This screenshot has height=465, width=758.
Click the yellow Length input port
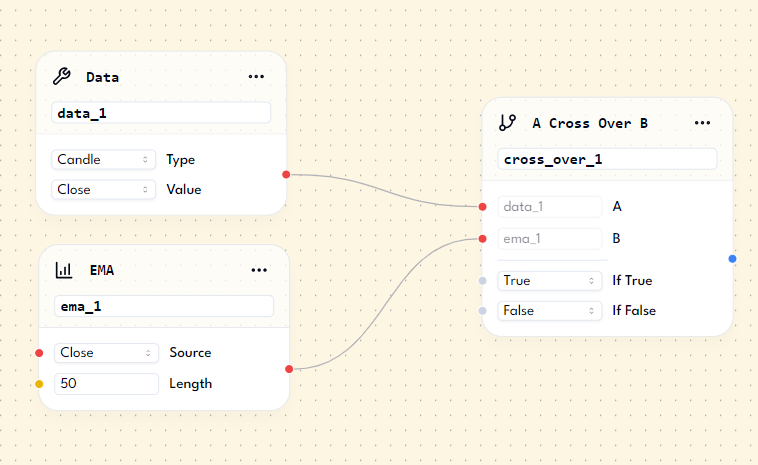point(39,383)
